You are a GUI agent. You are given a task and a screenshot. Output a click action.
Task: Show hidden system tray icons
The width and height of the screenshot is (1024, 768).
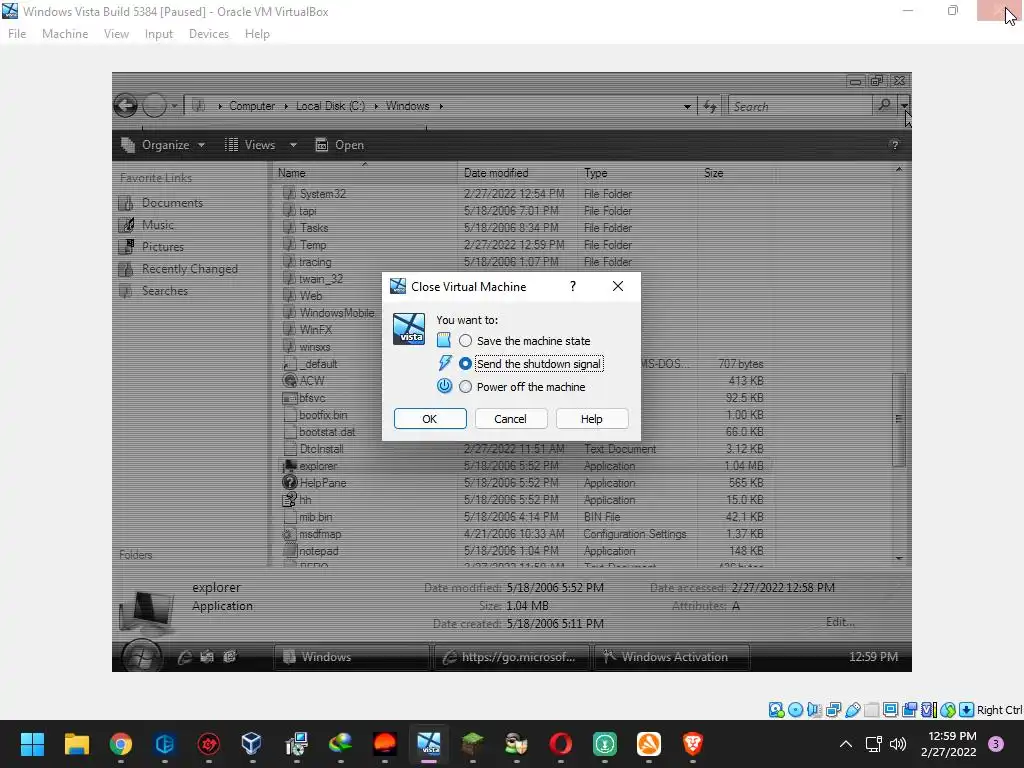(x=846, y=744)
